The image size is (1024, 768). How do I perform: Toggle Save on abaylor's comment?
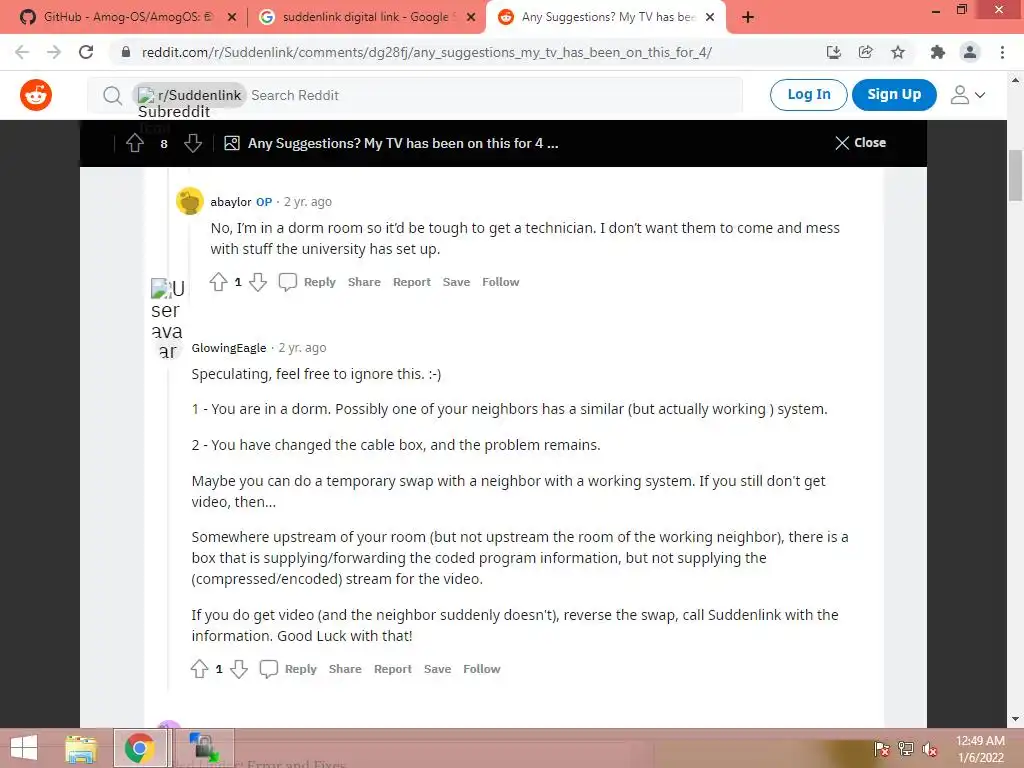pos(456,282)
